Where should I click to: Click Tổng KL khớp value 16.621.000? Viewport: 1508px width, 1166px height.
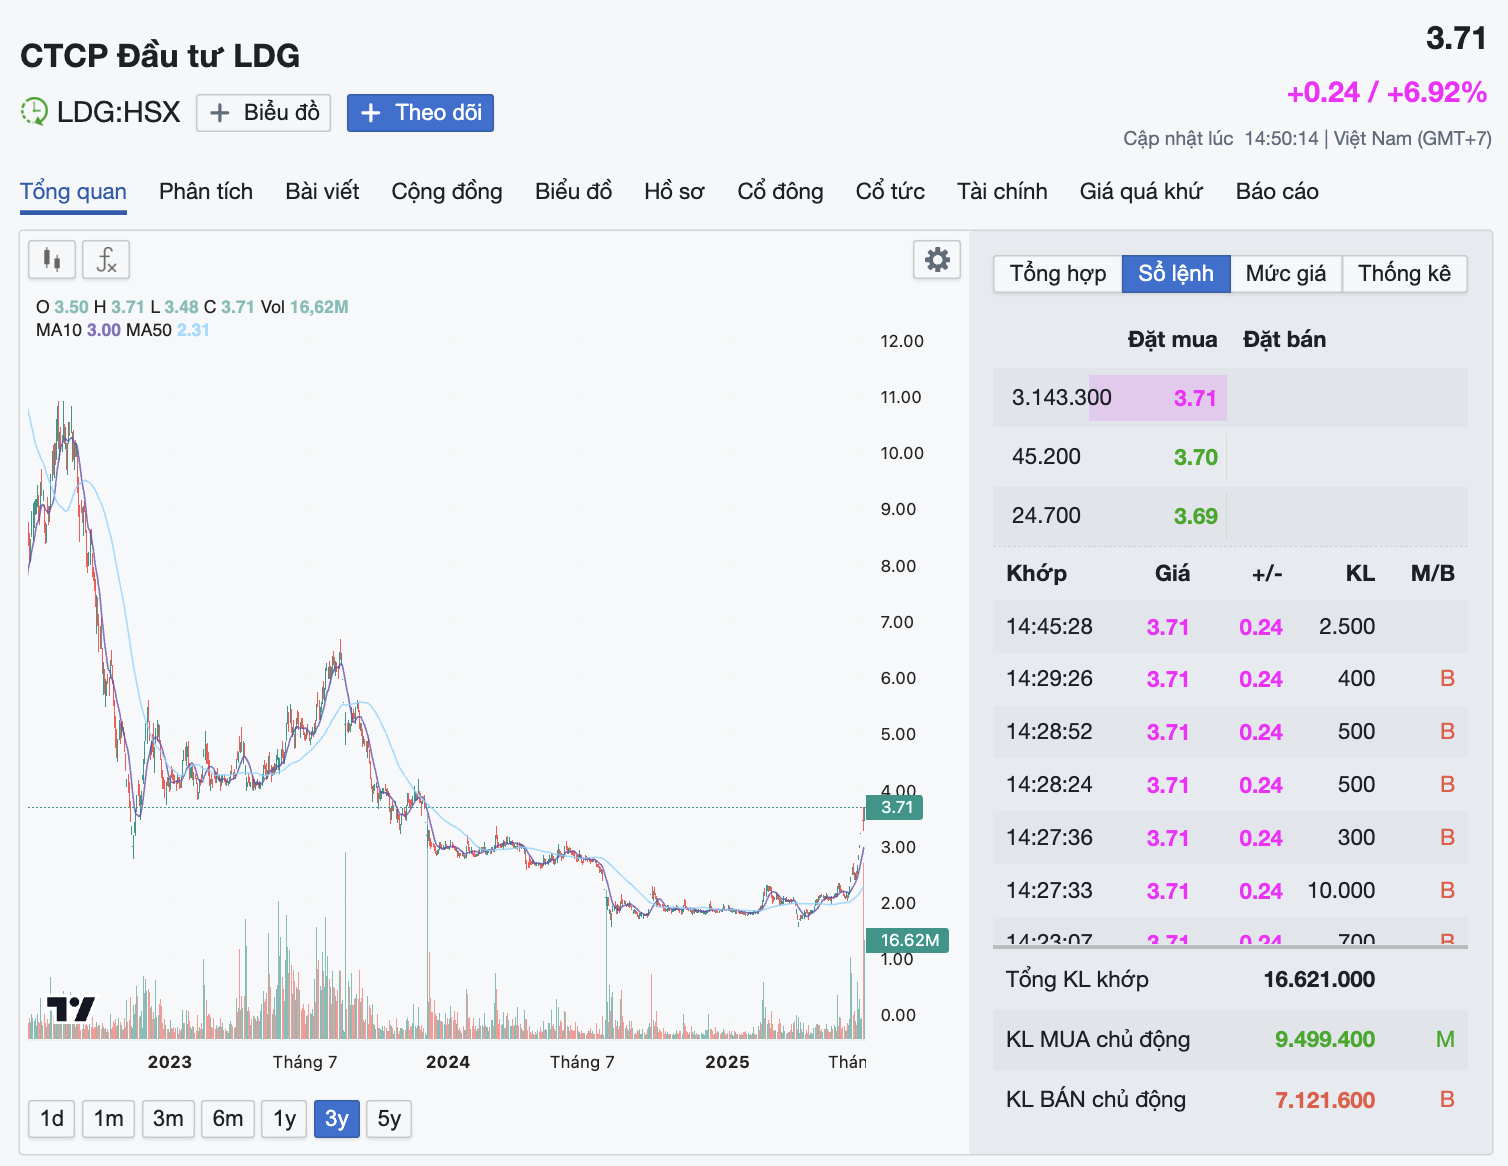(1319, 980)
